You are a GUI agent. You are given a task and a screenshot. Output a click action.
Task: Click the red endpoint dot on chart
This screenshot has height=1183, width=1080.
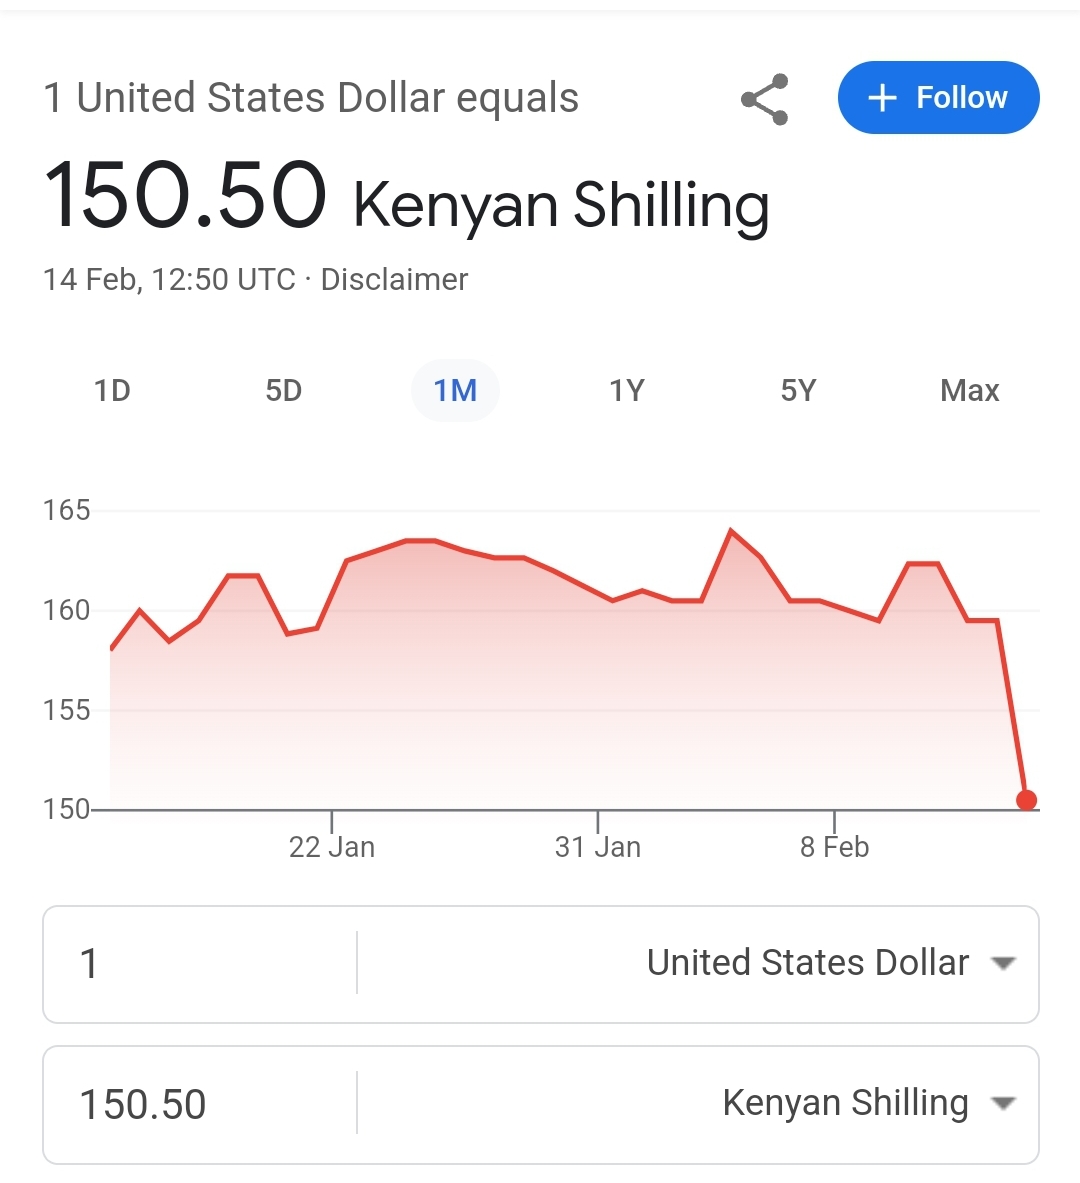tap(1026, 800)
